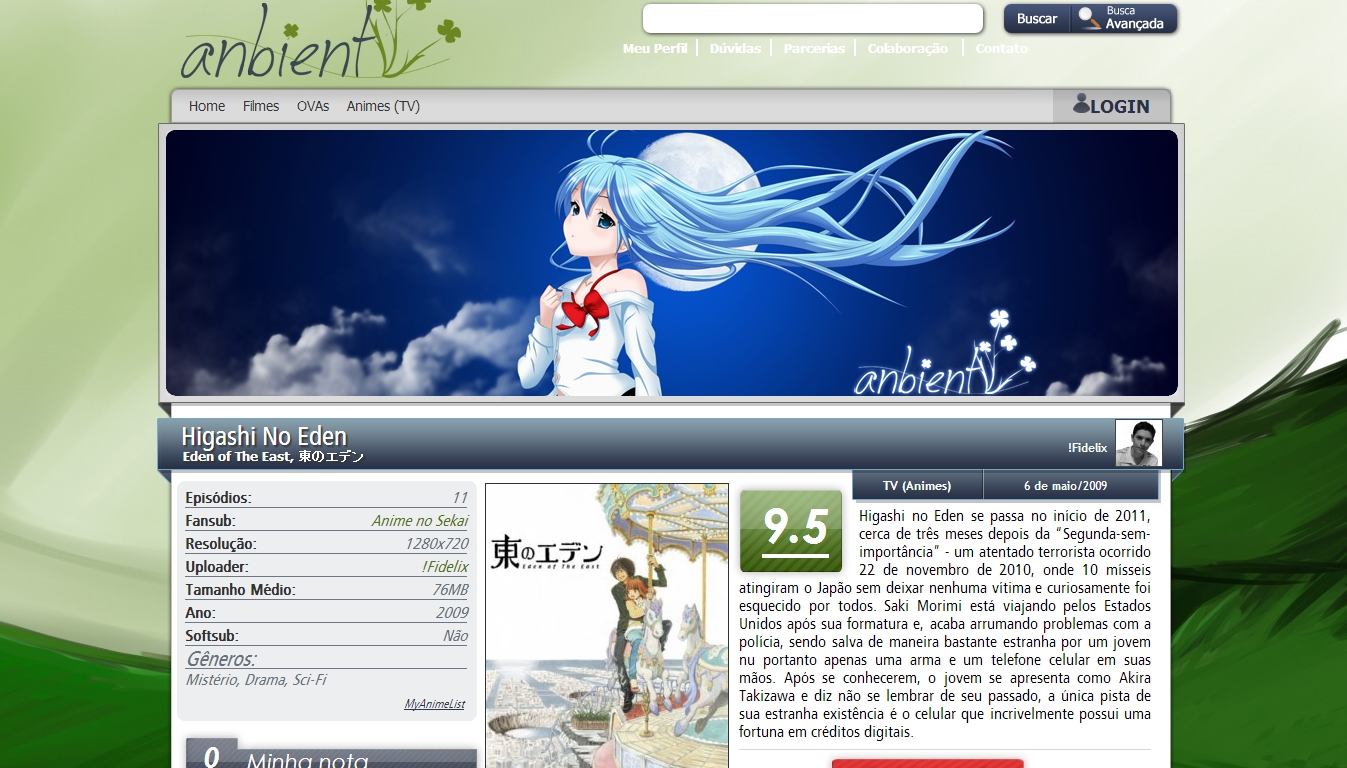Open Busca Avançada magnifier icon
This screenshot has width=1347, height=768.
1087,19
